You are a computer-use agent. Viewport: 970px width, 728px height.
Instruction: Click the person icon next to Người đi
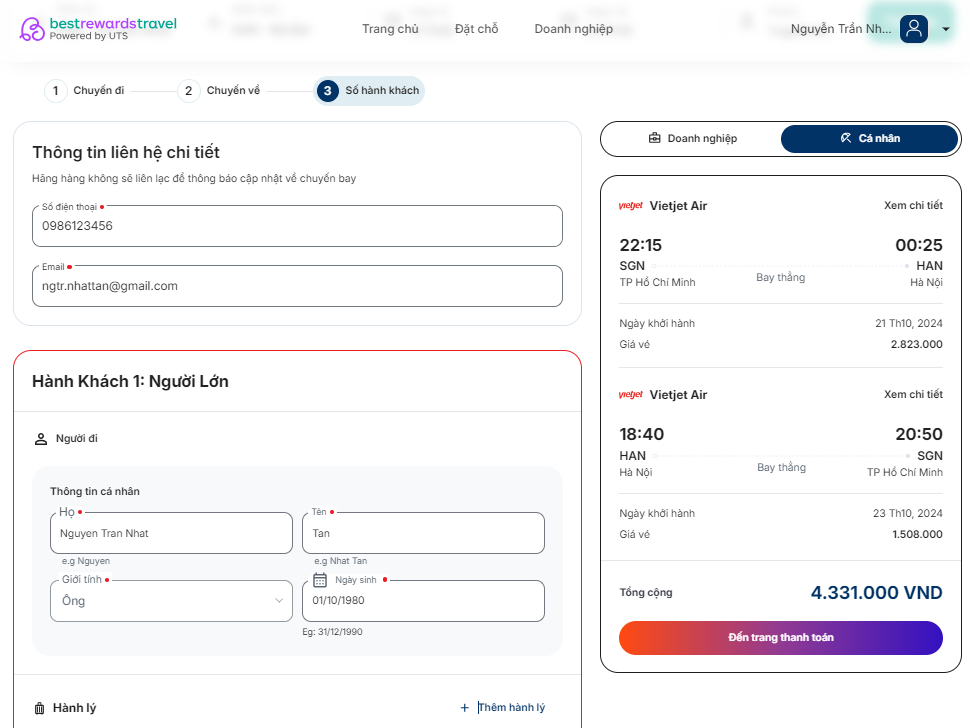click(x=41, y=439)
